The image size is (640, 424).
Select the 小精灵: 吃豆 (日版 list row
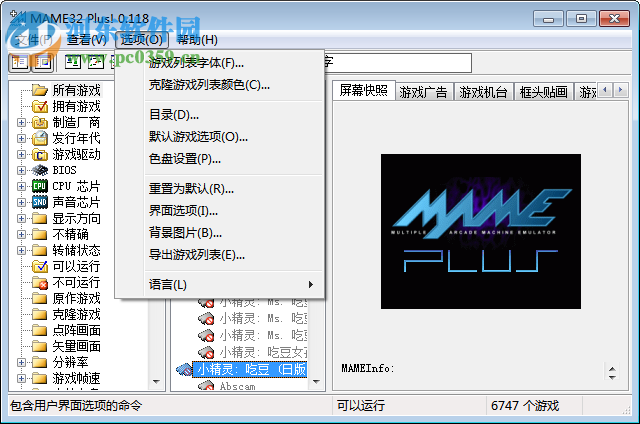click(x=250, y=369)
